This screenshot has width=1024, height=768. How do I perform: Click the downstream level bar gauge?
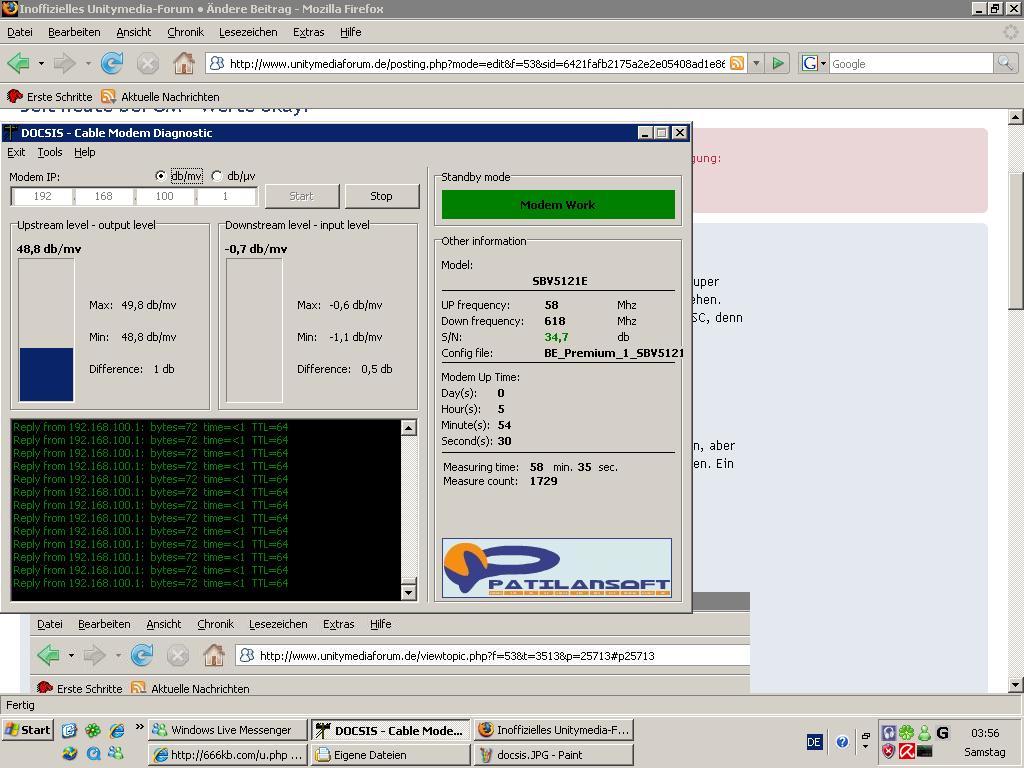coord(254,330)
